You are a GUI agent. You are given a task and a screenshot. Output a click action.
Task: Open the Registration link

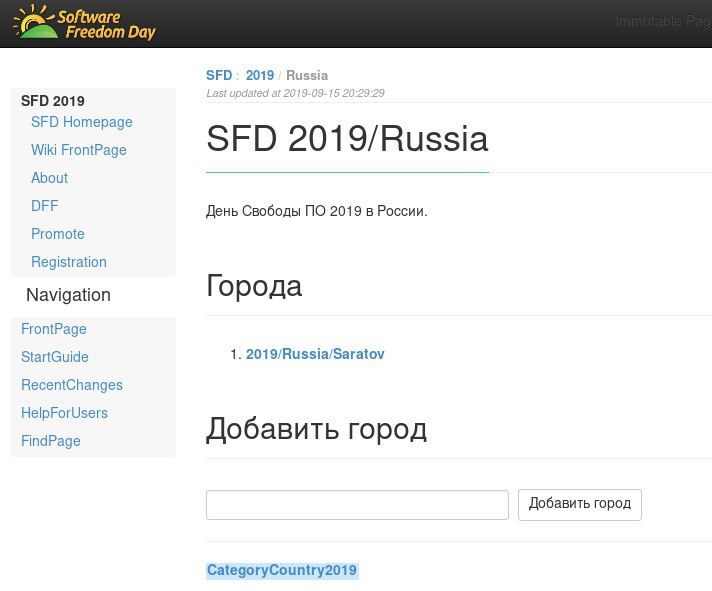[x=69, y=262]
